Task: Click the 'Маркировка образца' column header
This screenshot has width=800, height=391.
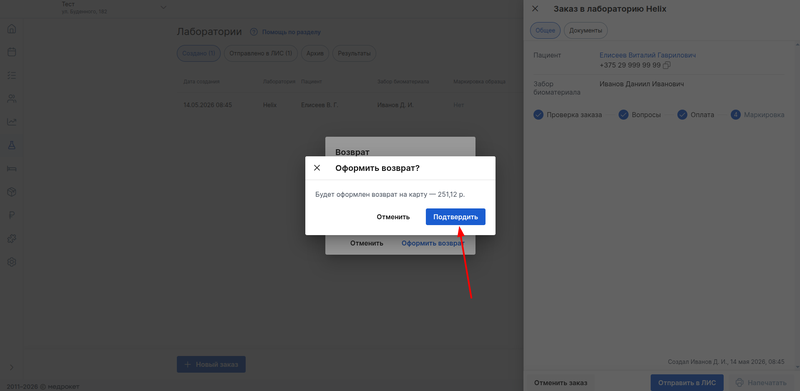Action: 479,82
